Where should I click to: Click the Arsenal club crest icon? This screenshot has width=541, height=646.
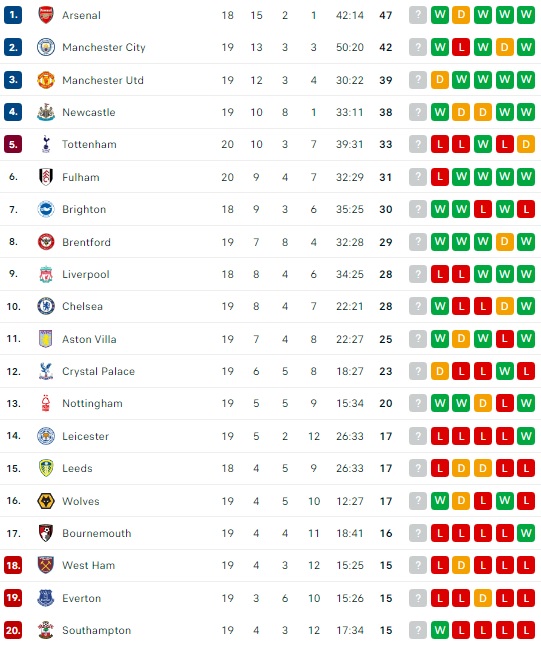coord(46,15)
